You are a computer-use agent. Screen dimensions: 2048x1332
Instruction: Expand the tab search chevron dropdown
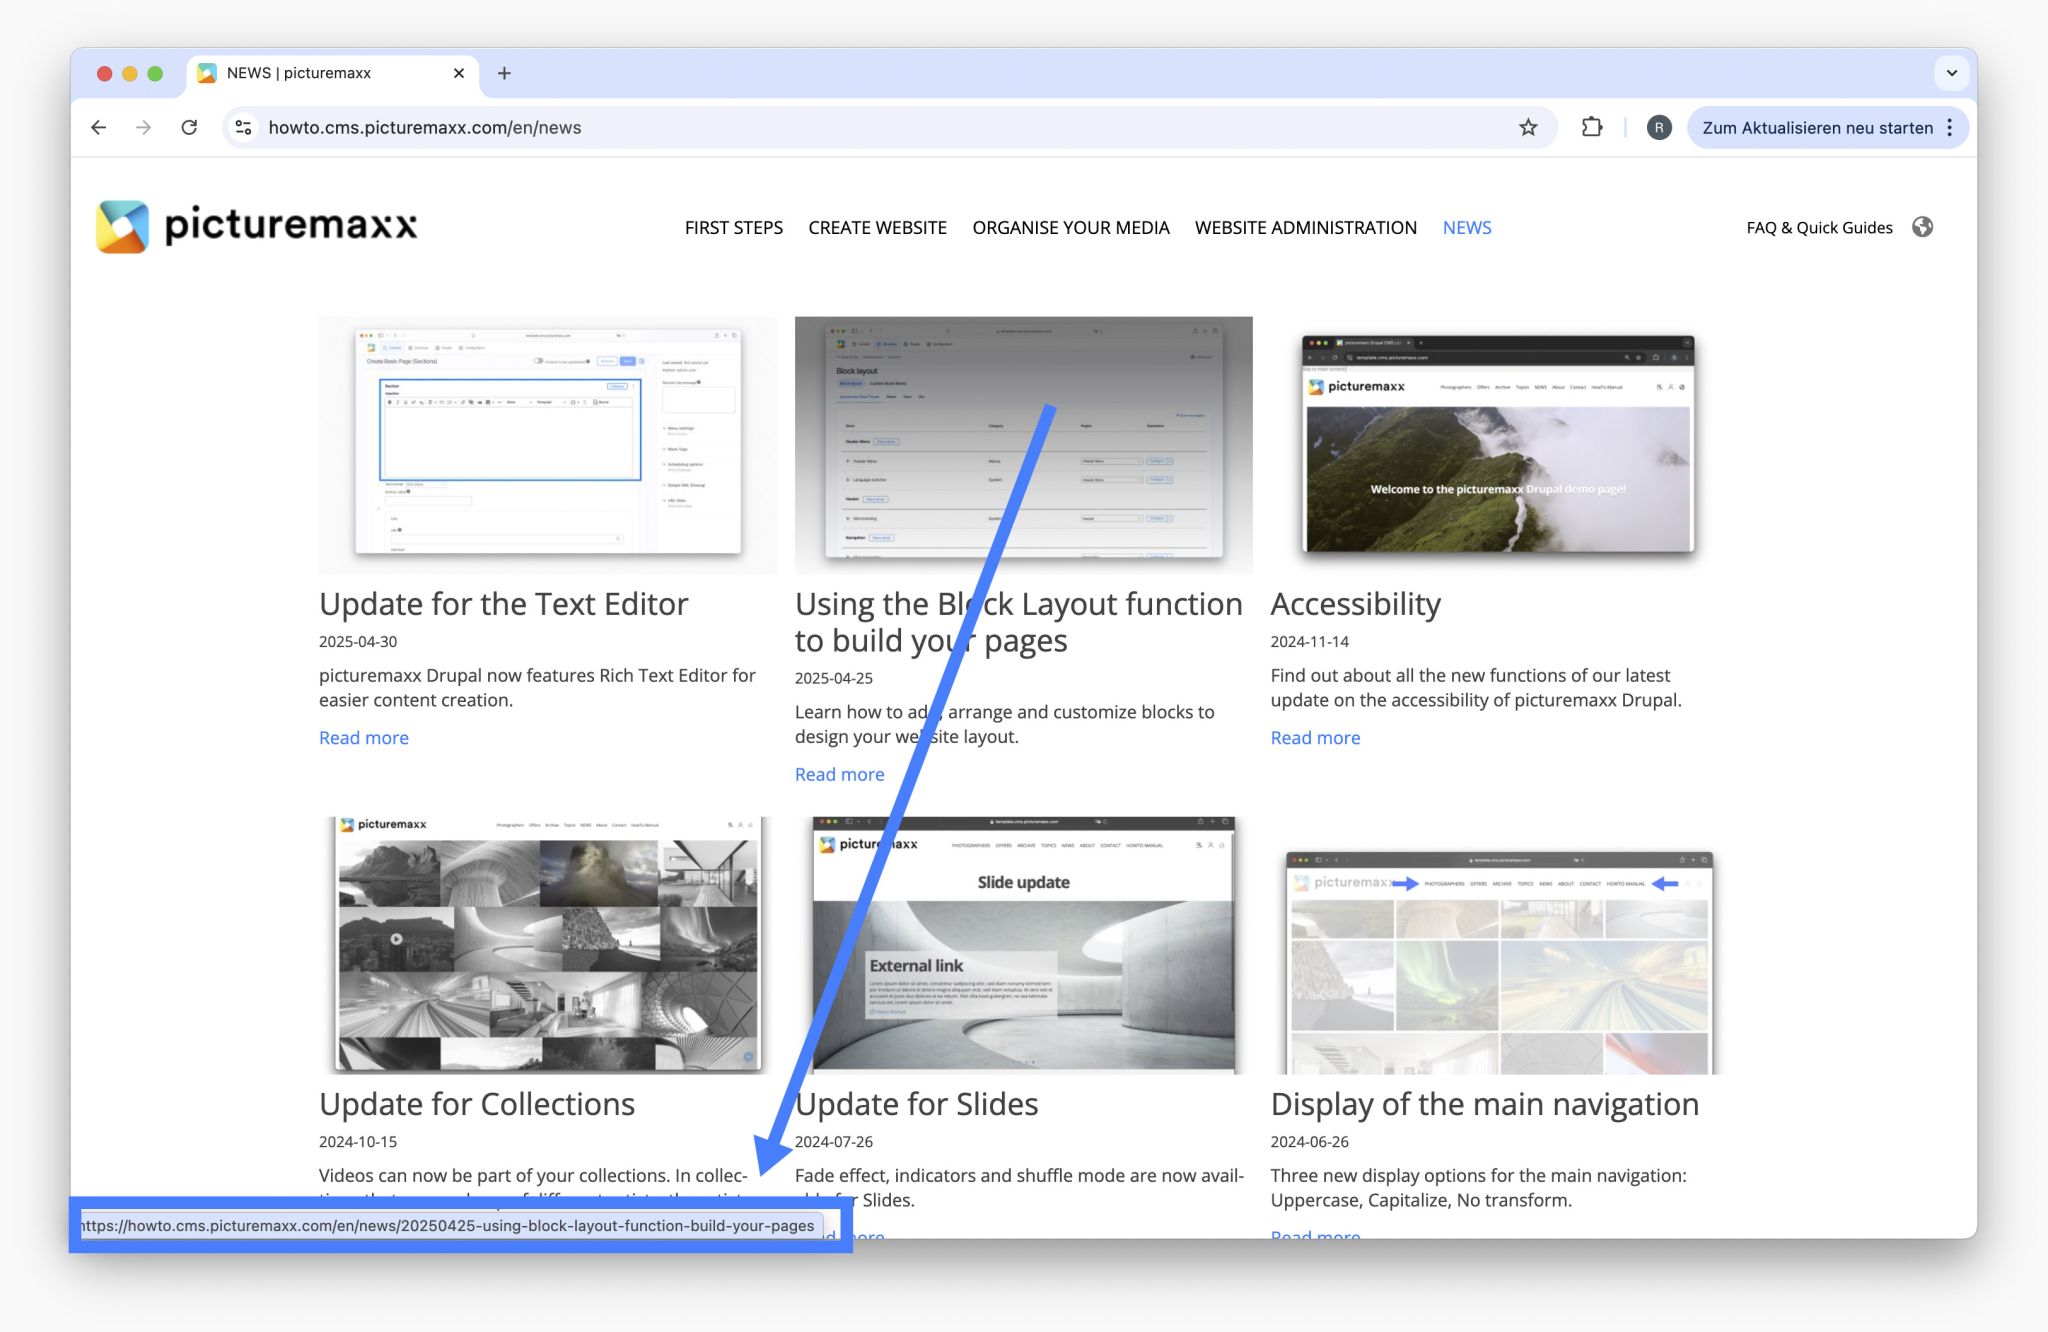tap(1951, 73)
